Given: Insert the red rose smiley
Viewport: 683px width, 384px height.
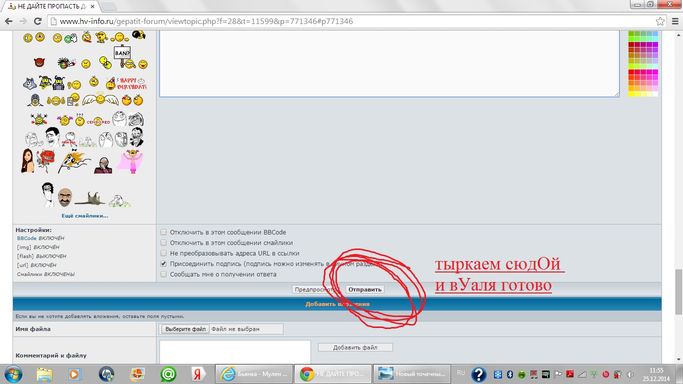Looking at the screenshot, I should click(x=46, y=160).
